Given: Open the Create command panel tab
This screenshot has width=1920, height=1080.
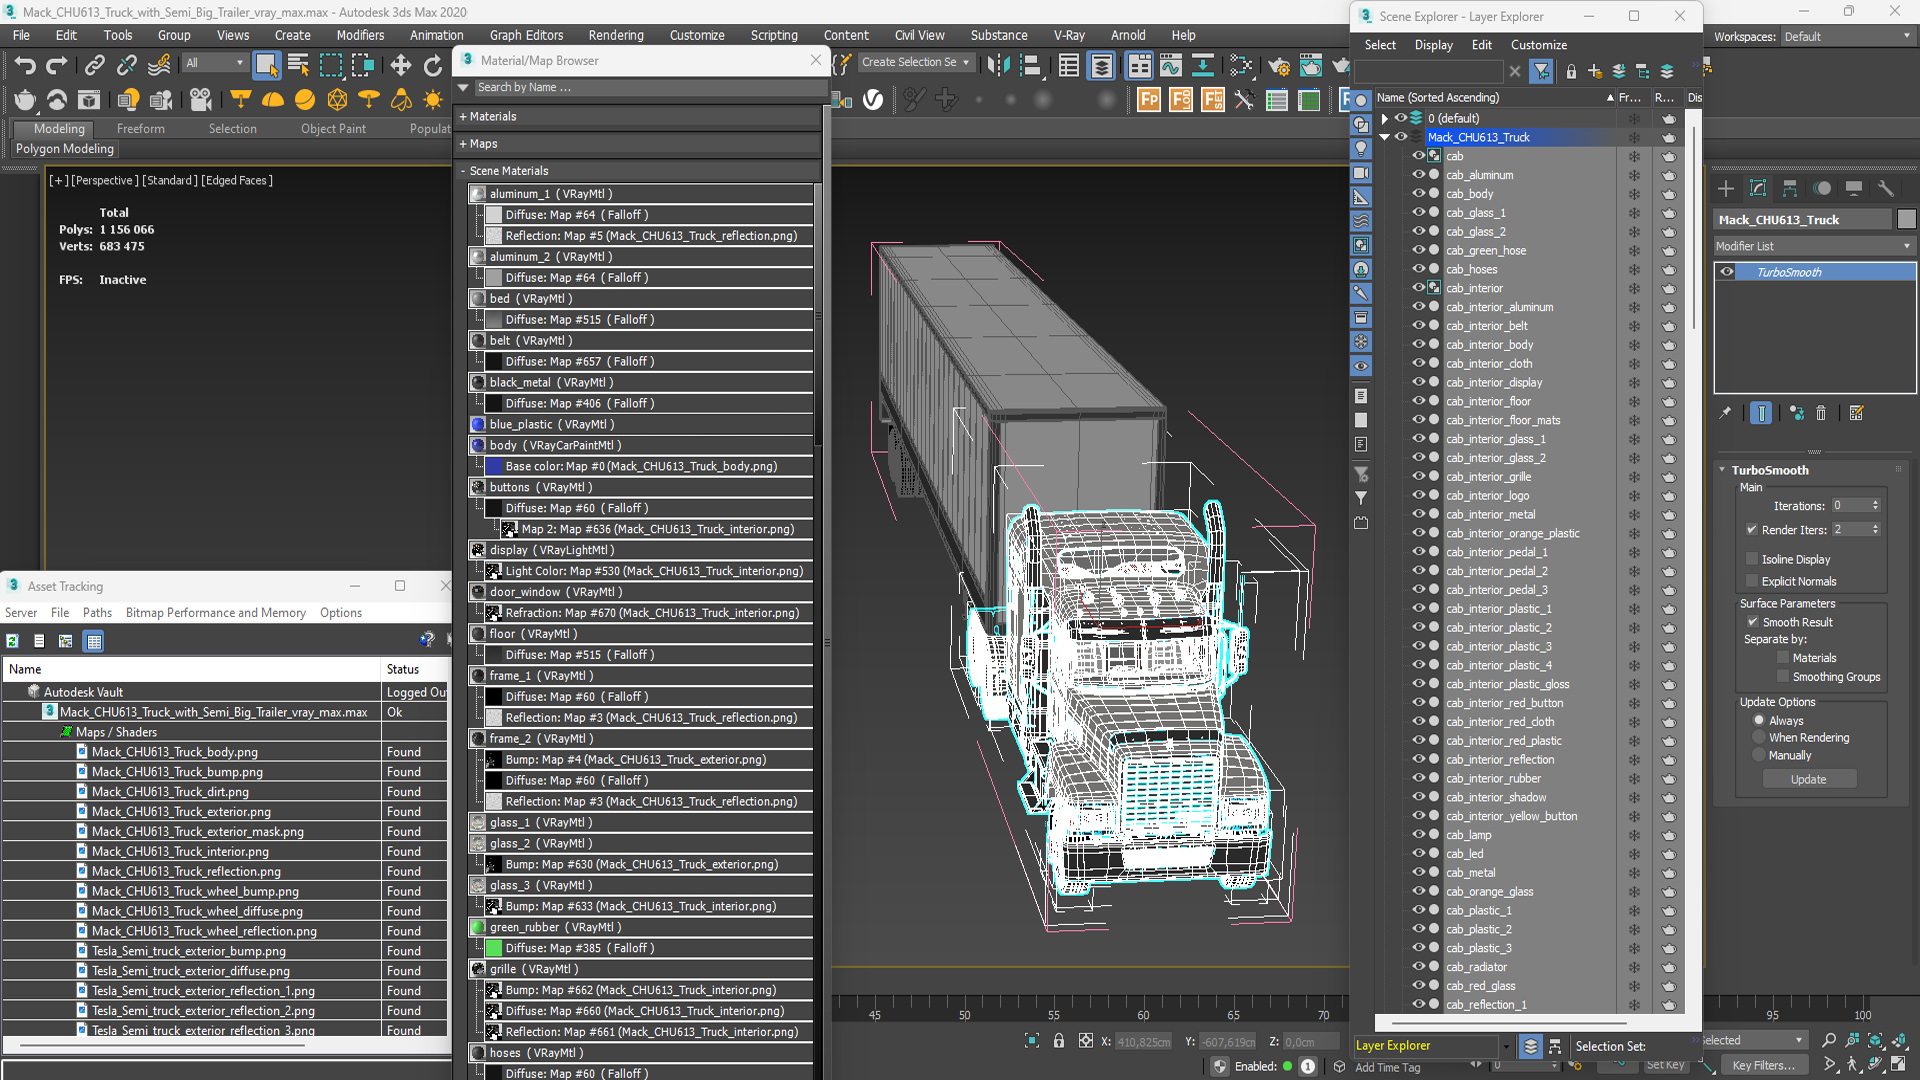Looking at the screenshot, I should pyautogui.click(x=1726, y=188).
